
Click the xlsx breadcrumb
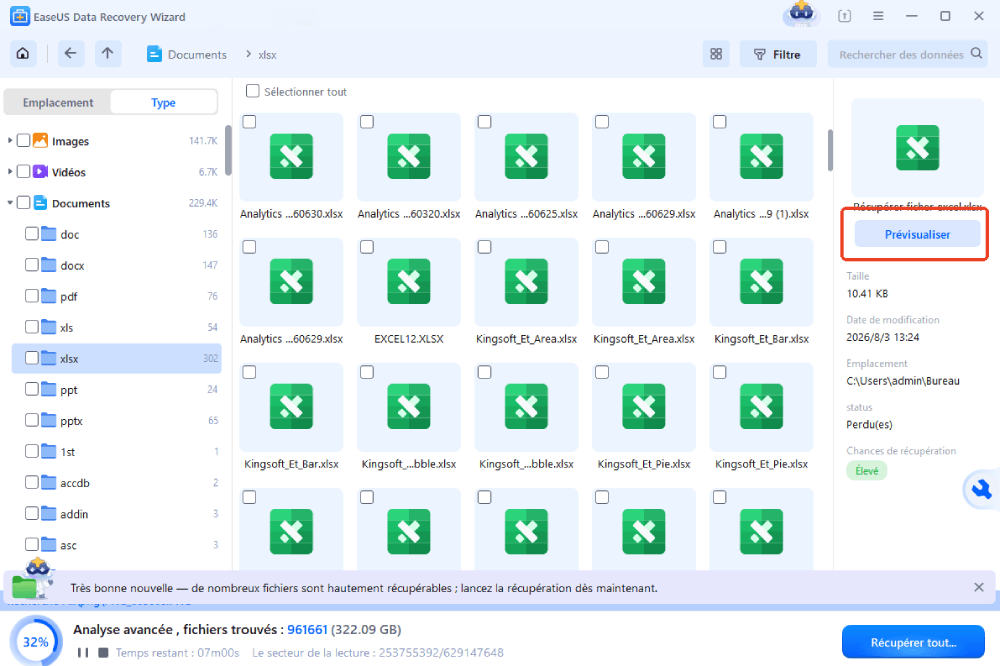coord(267,55)
